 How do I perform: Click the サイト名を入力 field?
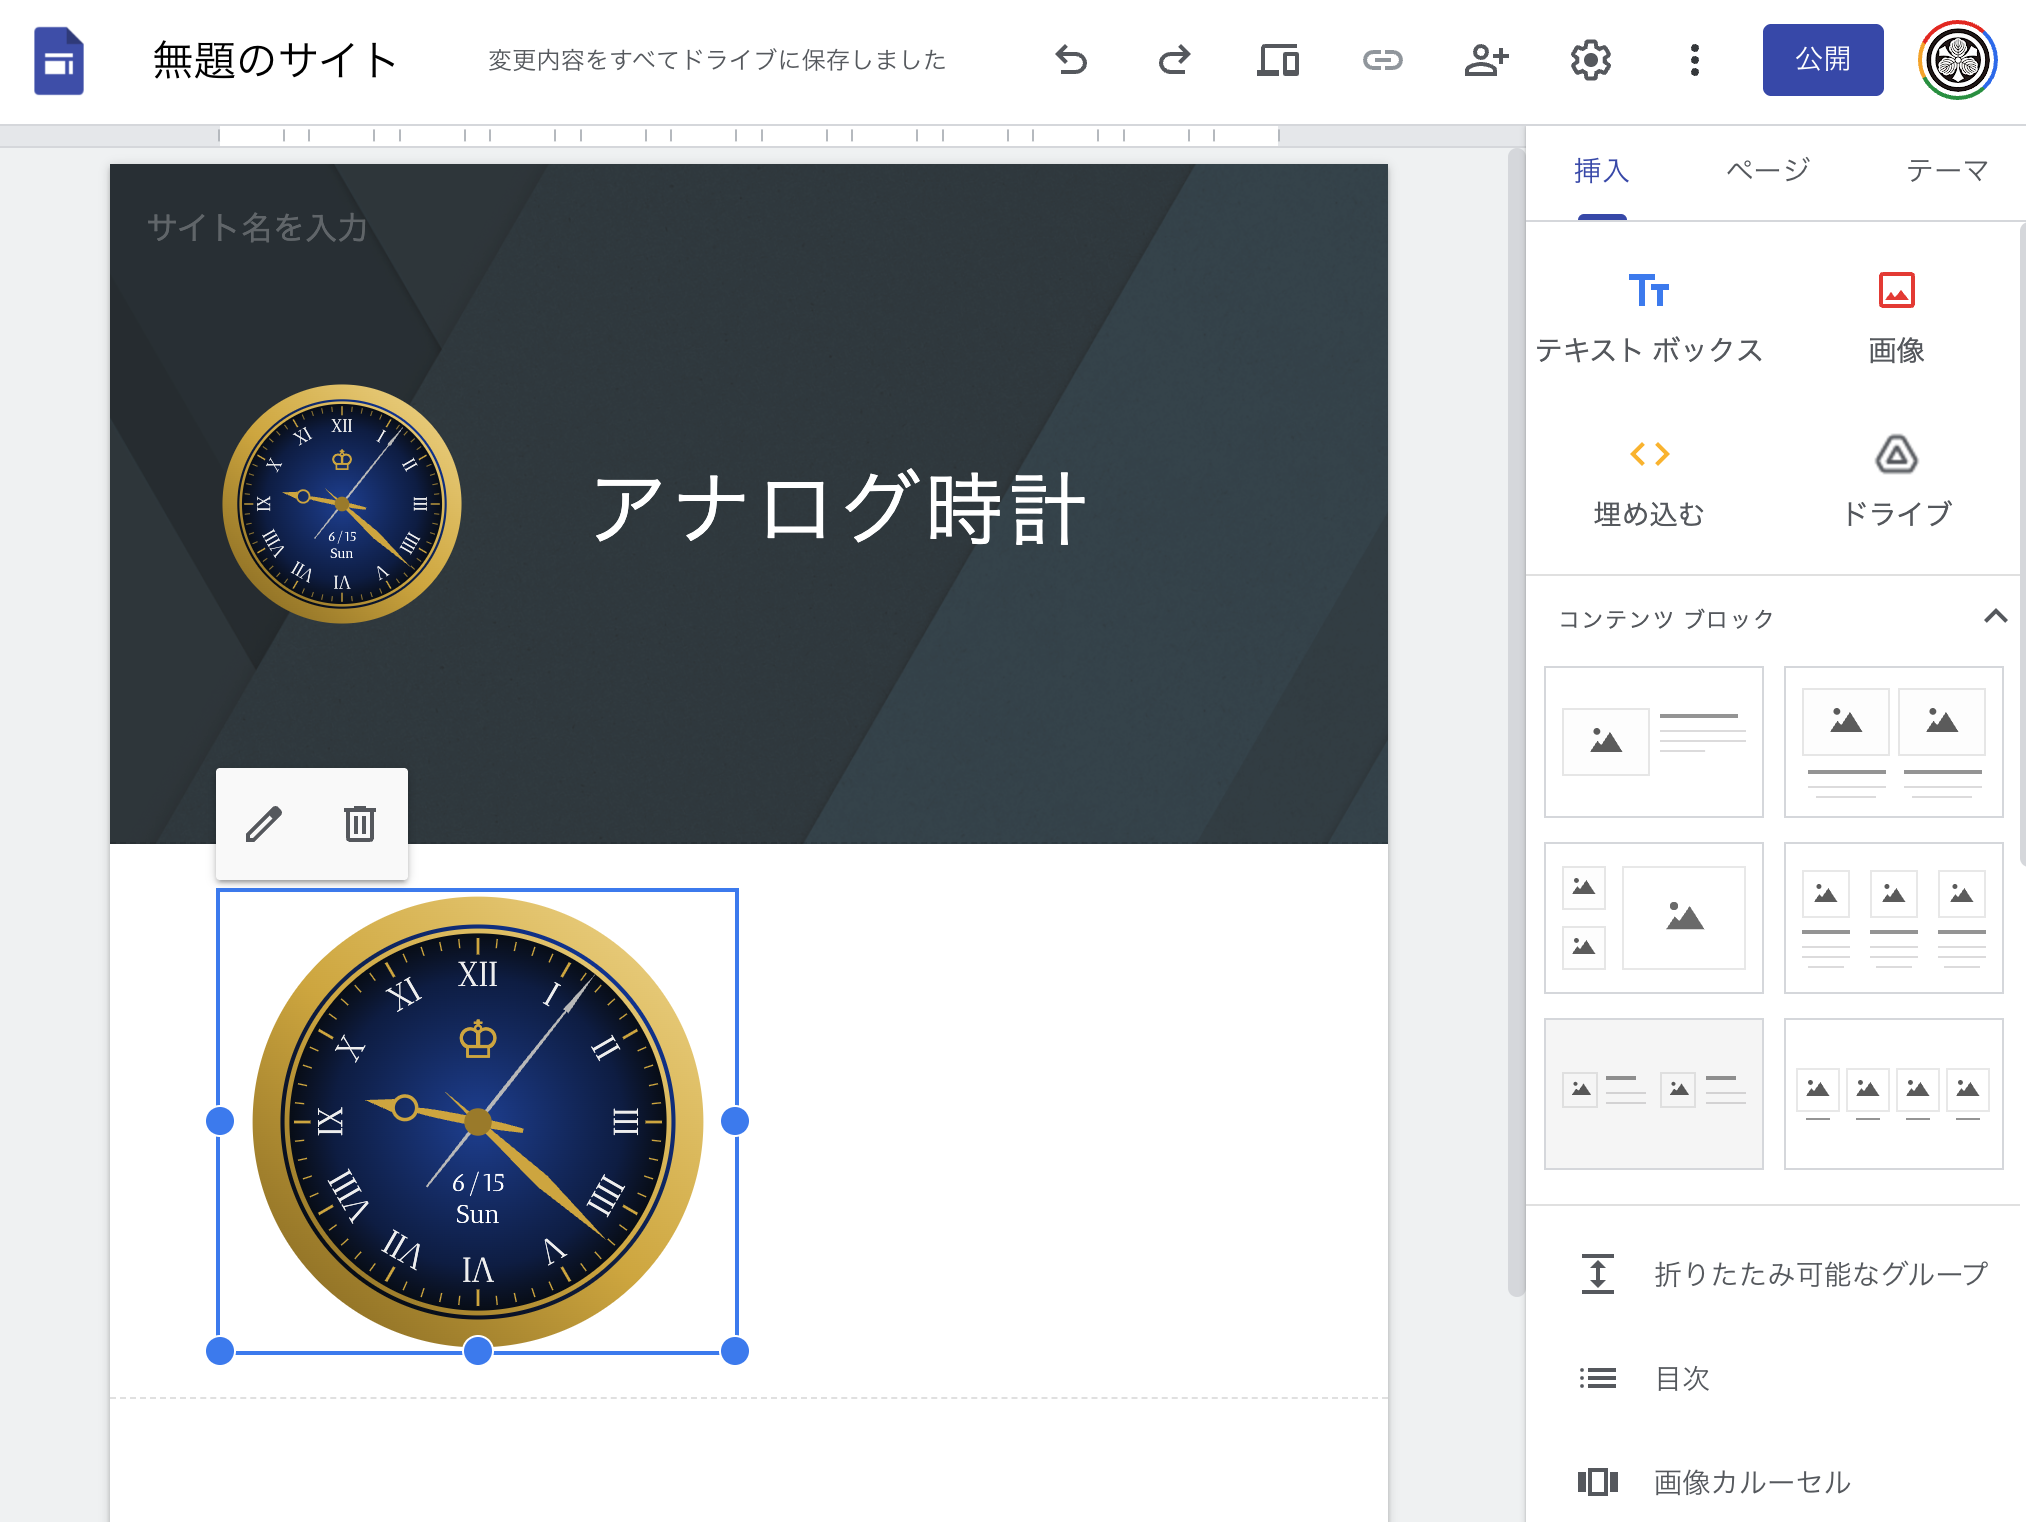tap(257, 228)
